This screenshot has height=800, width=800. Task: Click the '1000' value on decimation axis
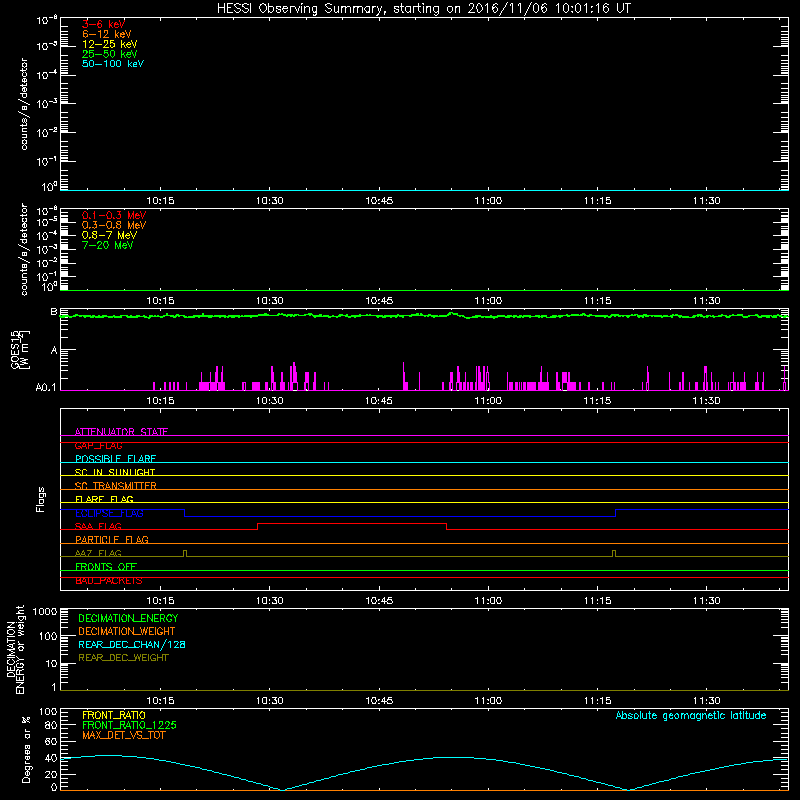(x=45, y=612)
